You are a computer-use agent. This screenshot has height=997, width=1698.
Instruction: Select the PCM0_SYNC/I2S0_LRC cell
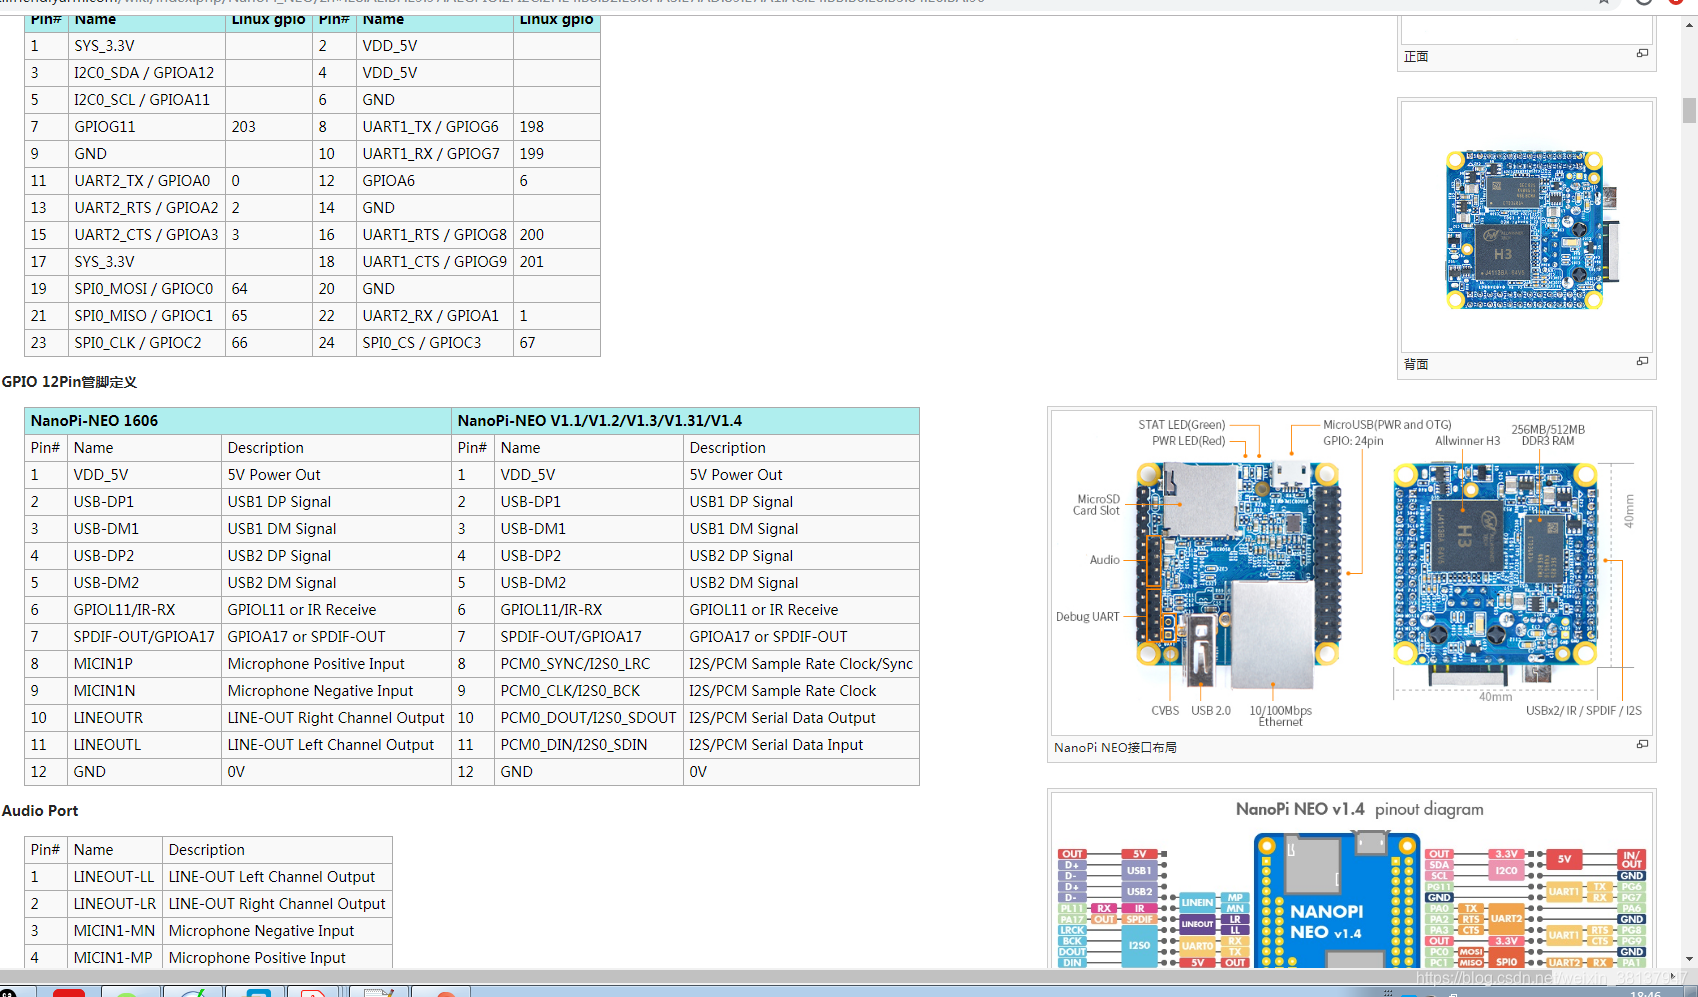coord(589,664)
